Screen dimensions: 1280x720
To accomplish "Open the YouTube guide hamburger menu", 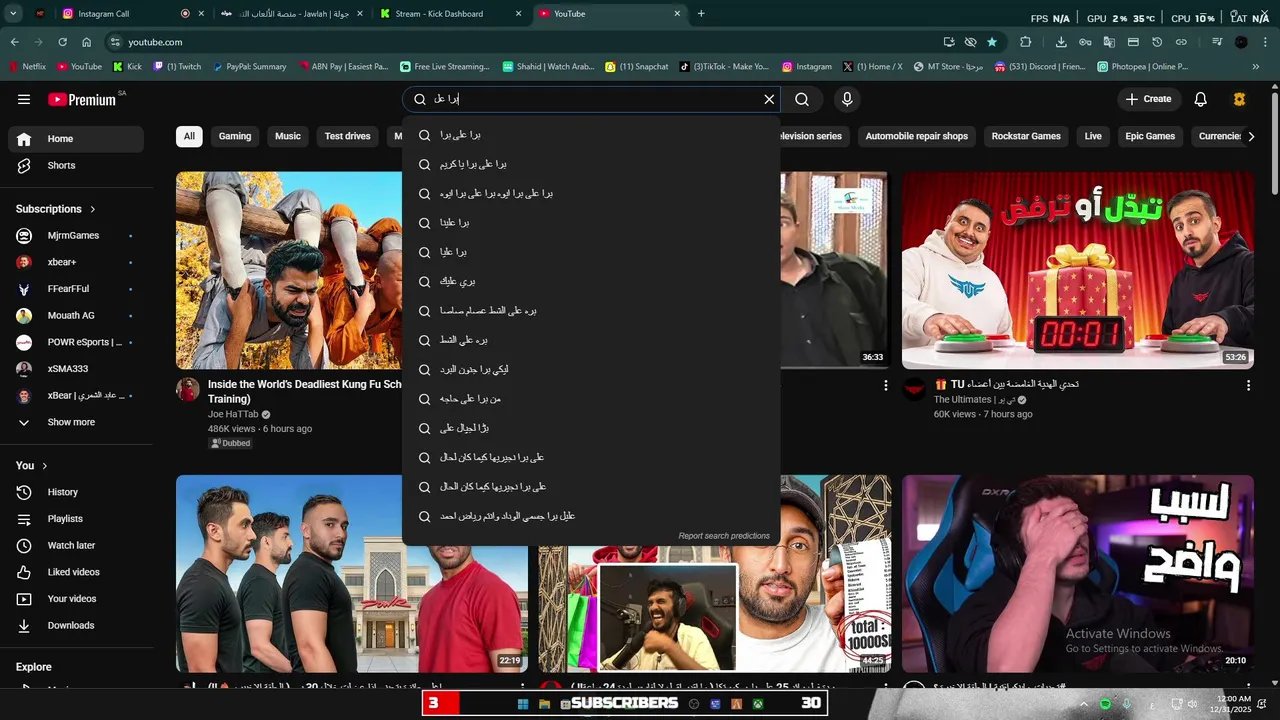I will tap(24, 99).
